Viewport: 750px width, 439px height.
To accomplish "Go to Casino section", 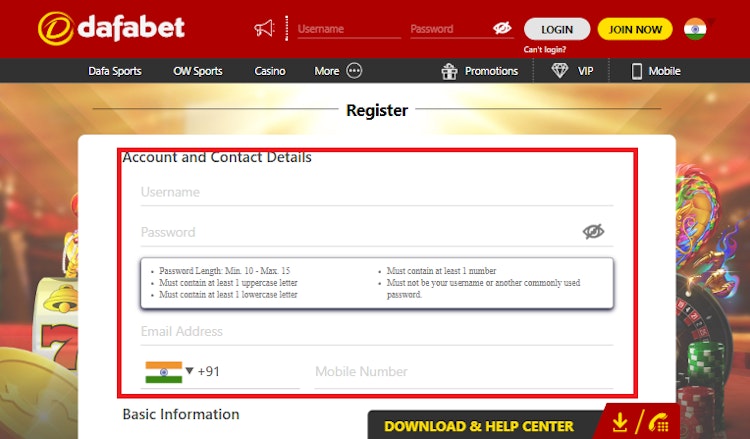I will 270,71.
